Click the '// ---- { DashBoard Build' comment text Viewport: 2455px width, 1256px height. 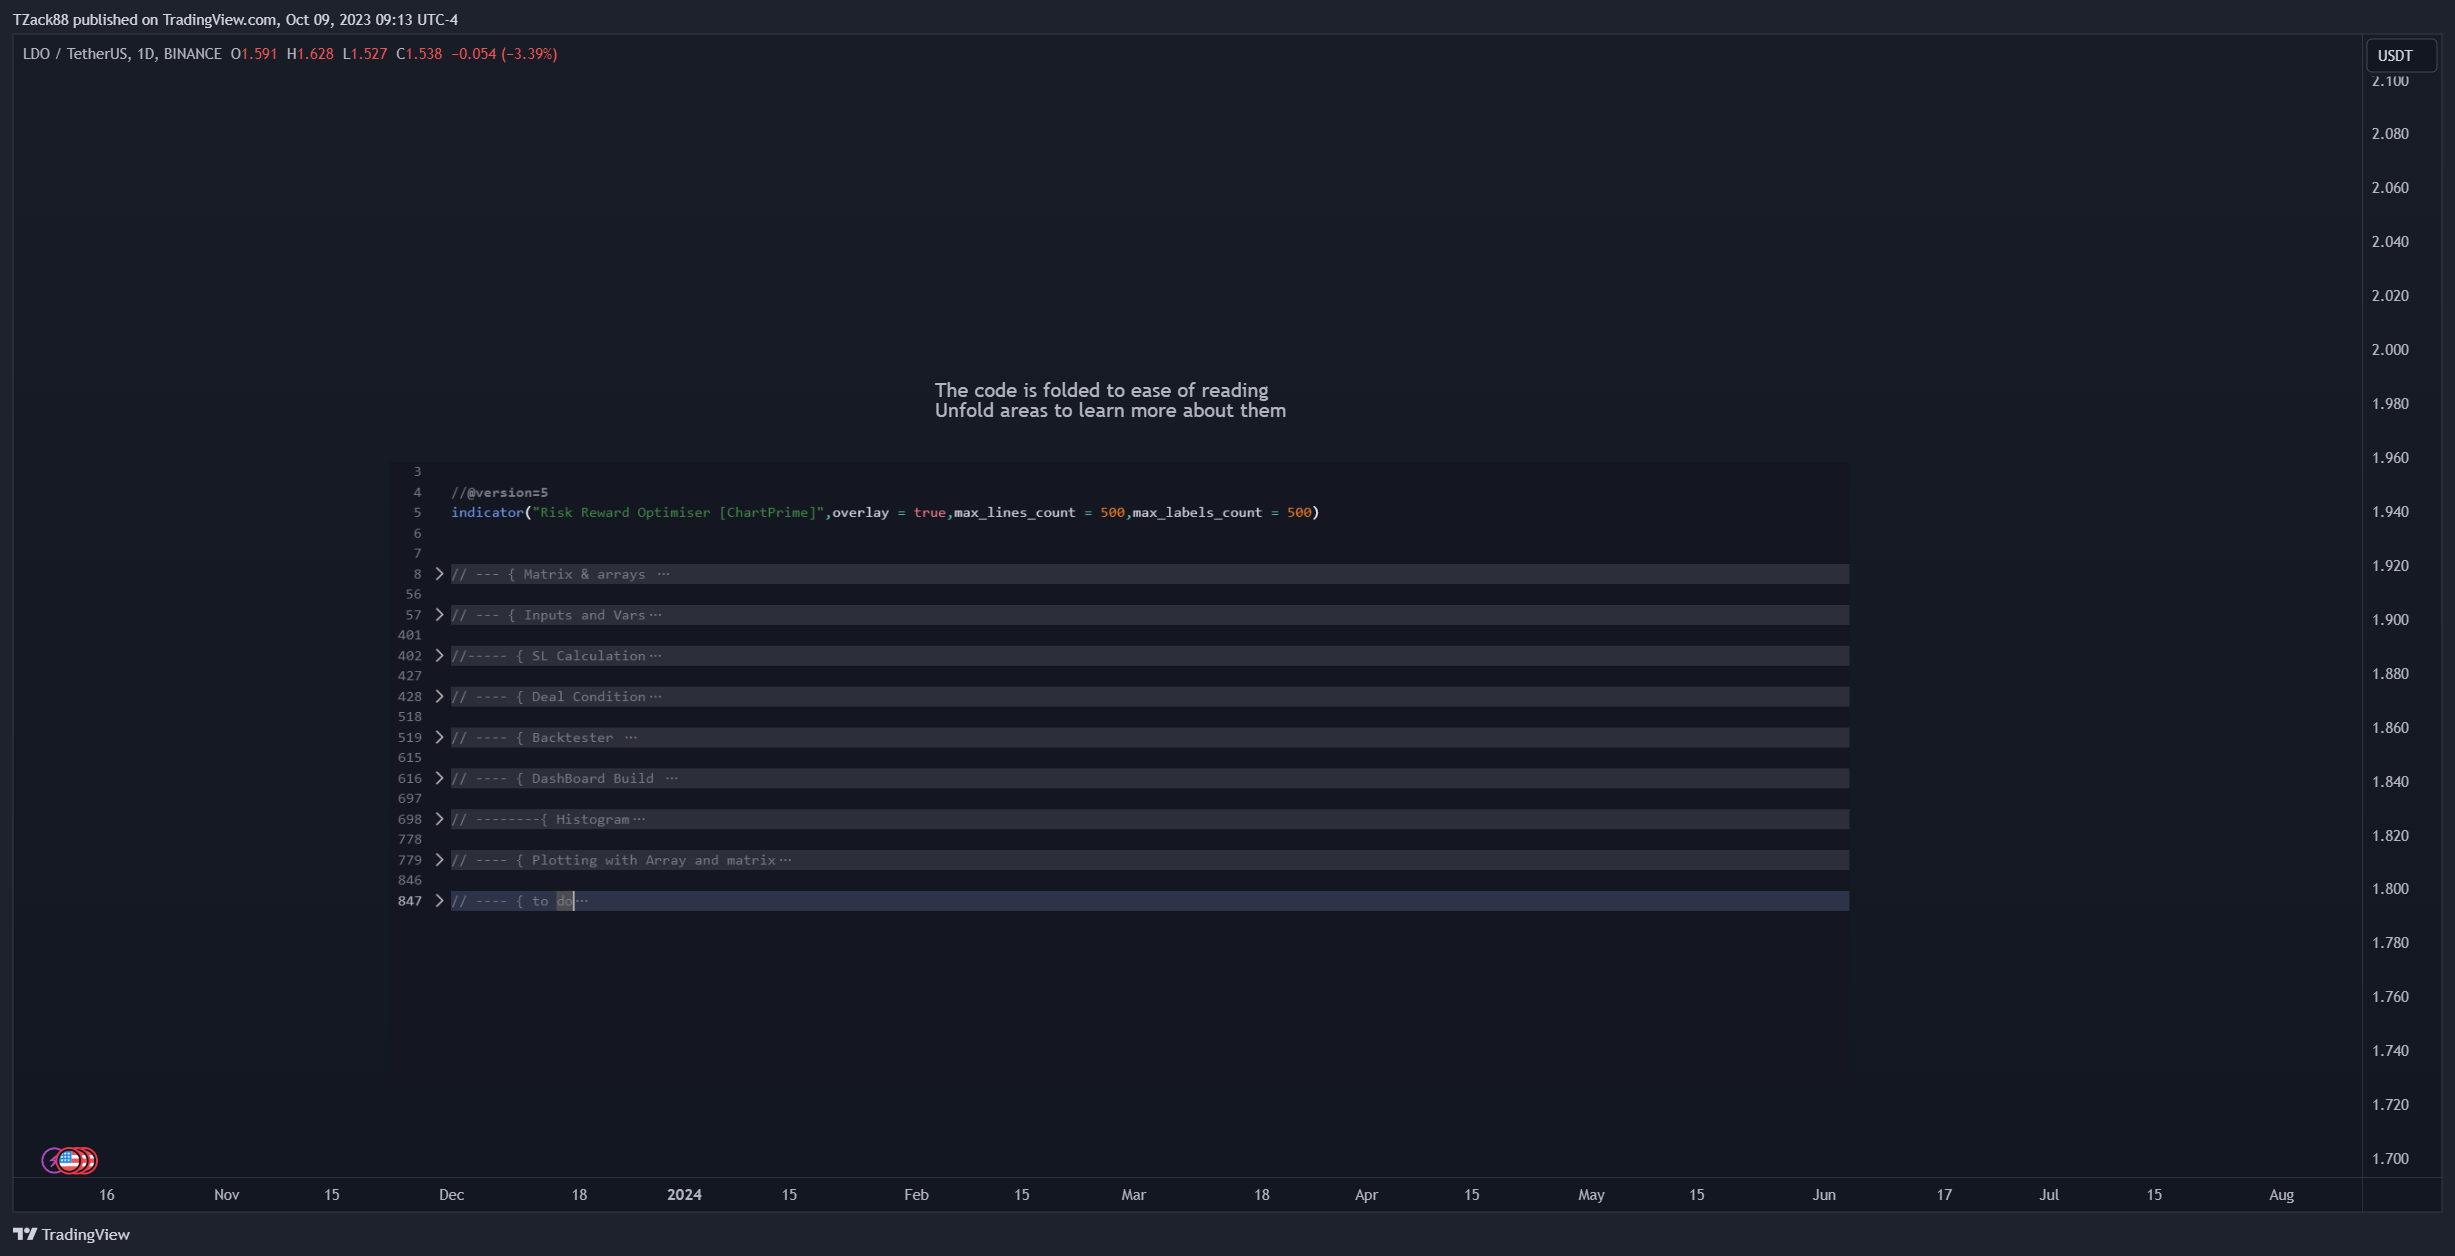click(552, 778)
